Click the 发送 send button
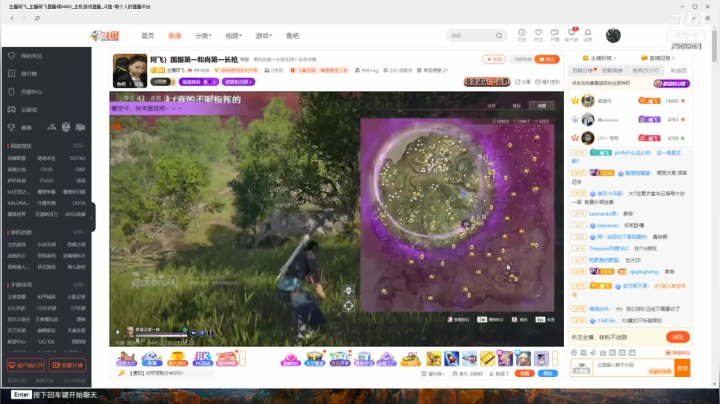720x404 pixels. click(x=682, y=368)
